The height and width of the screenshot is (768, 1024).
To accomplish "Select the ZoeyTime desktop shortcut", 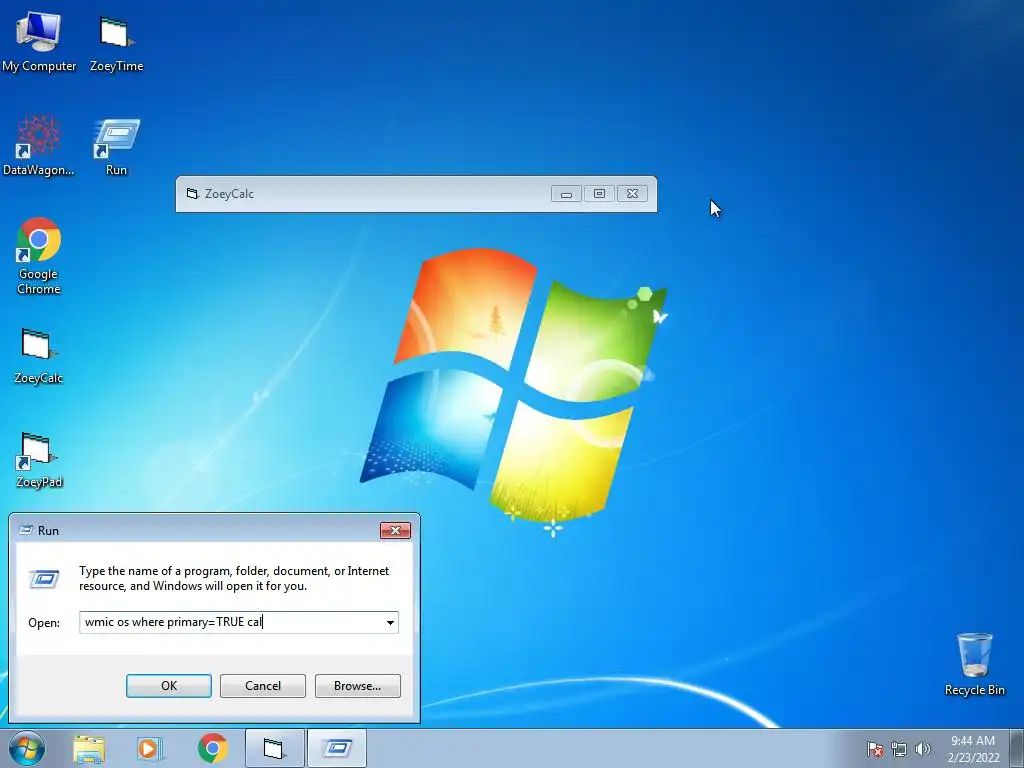I will [x=116, y=42].
